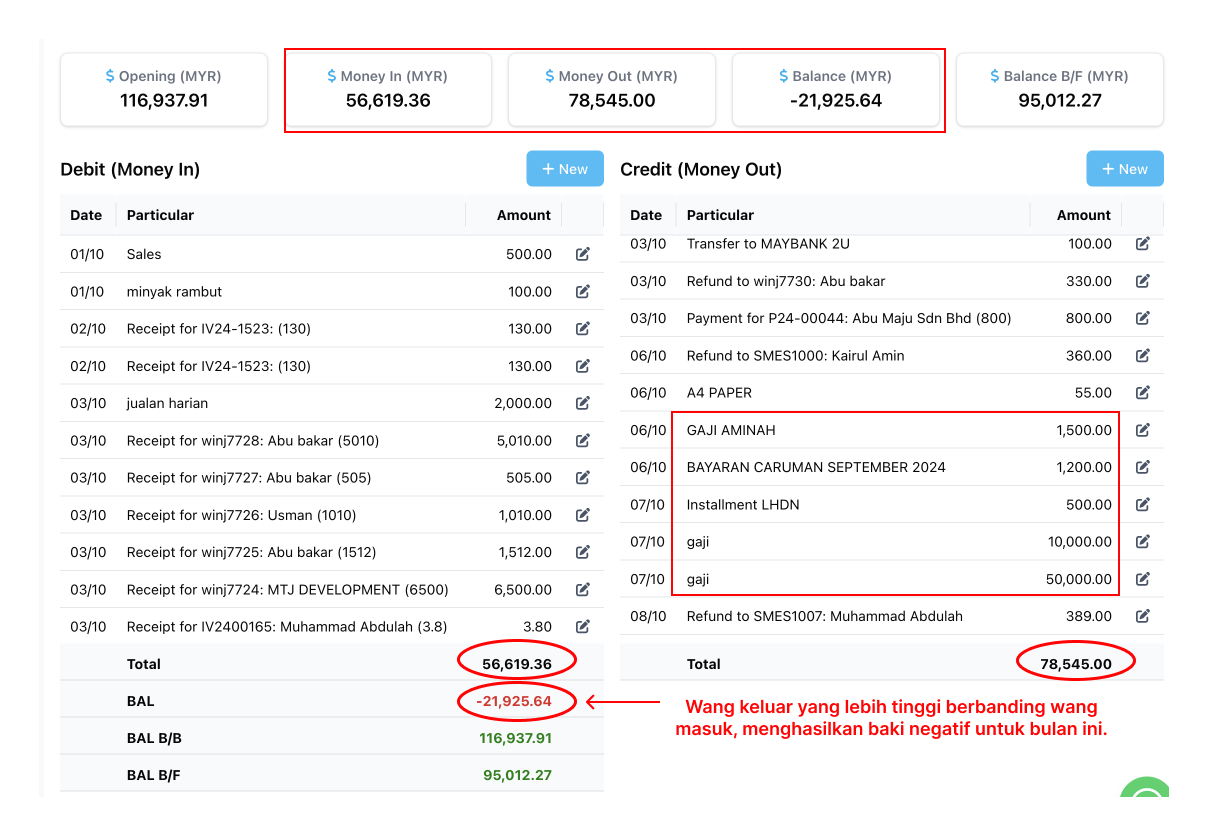The width and height of the screenshot is (1208, 835).
Task: Edit the A4 PAPER credit row
Action: [1143, 392]
